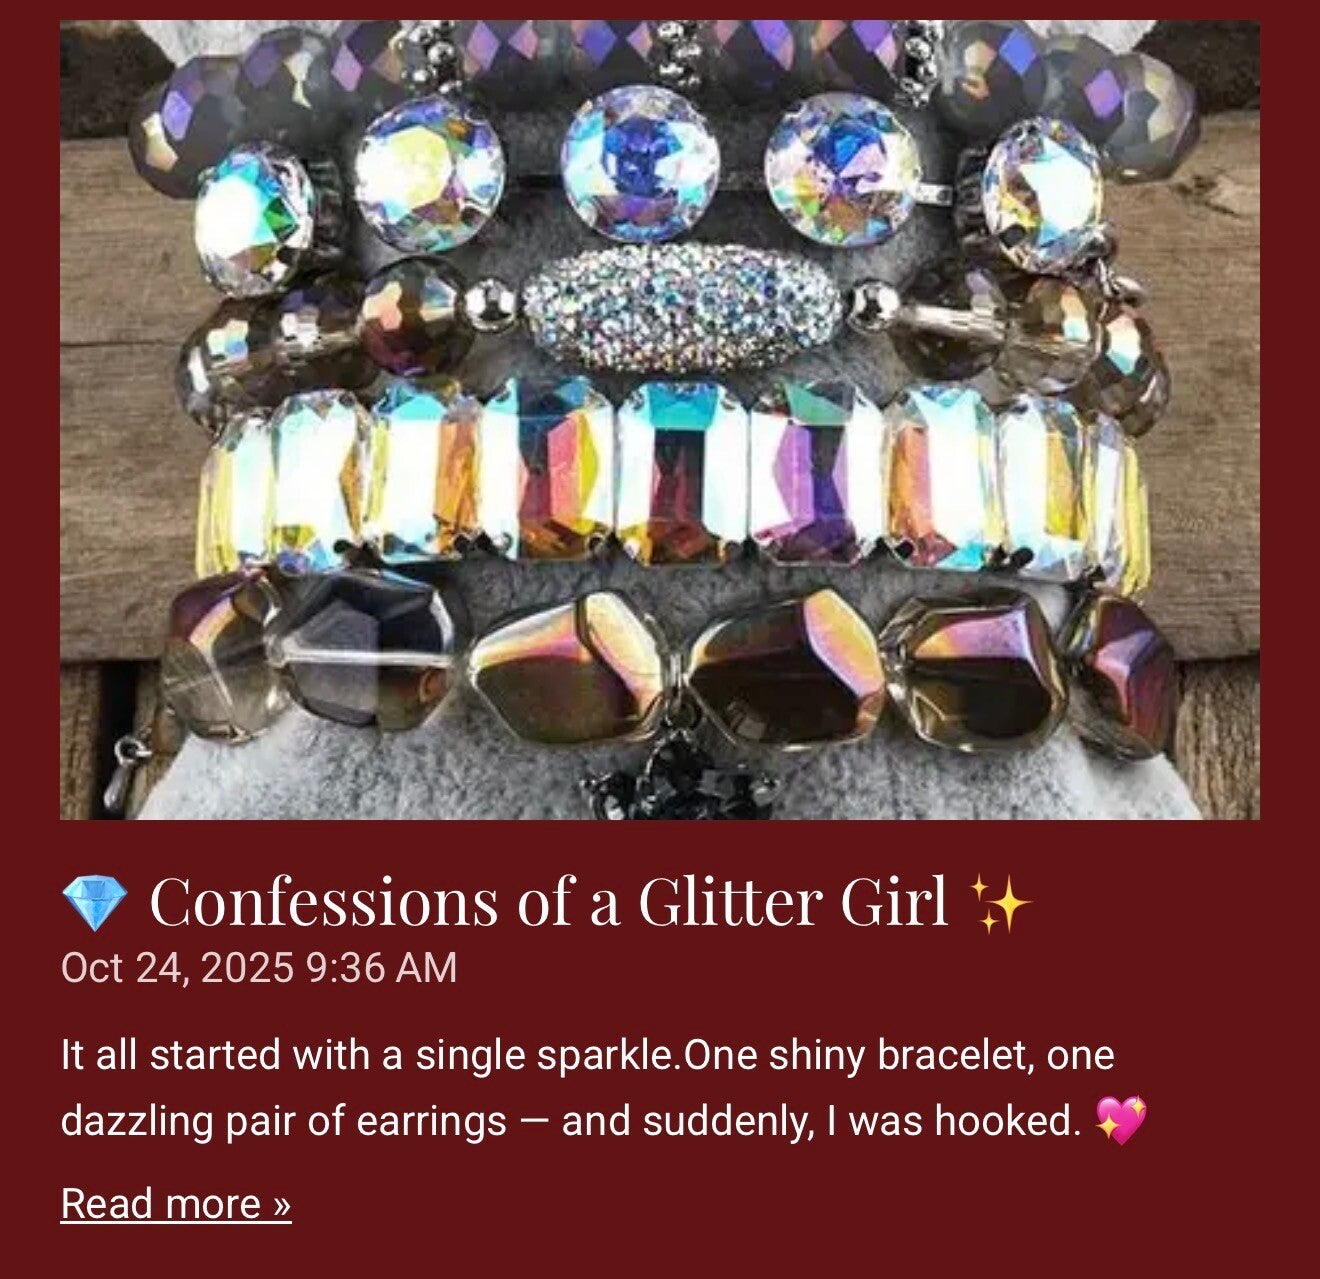Click the Oct 24, 2025 post date
Image resolution: width=1320 pixels, height=1279 pixels.
178,968
